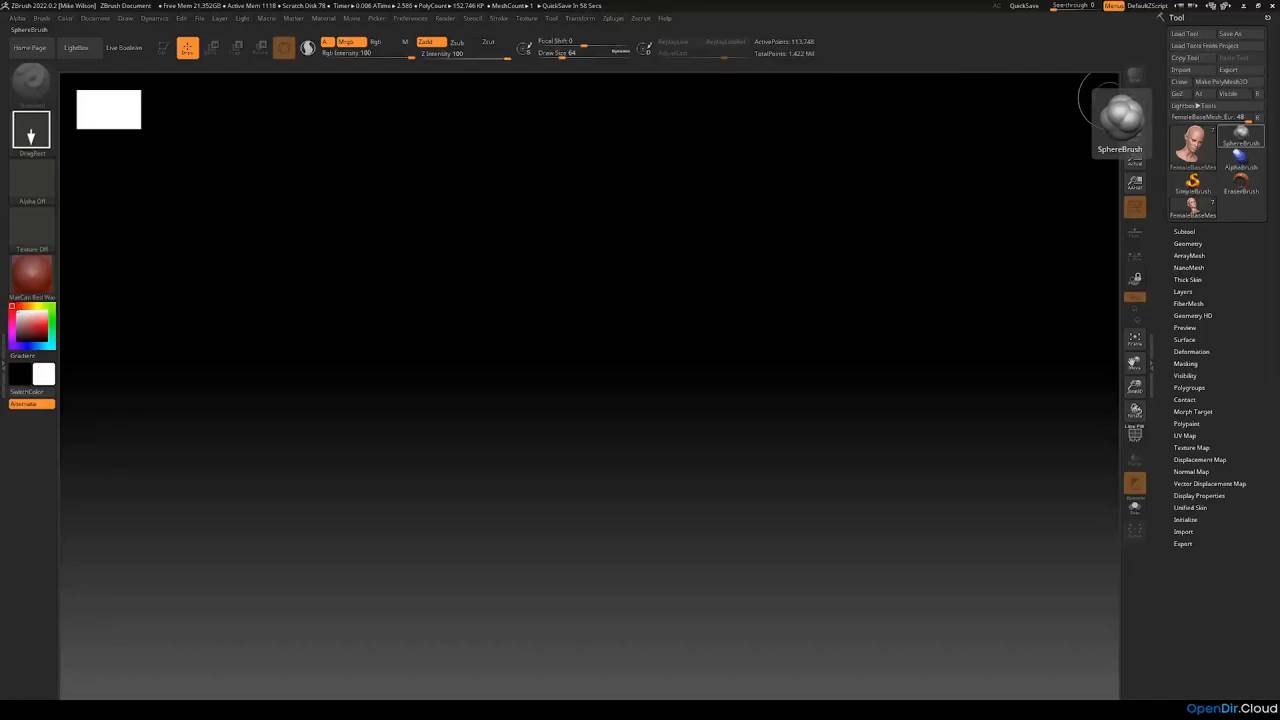
Task: Select the SimpleBrush tool
Action: point(1193,183)
